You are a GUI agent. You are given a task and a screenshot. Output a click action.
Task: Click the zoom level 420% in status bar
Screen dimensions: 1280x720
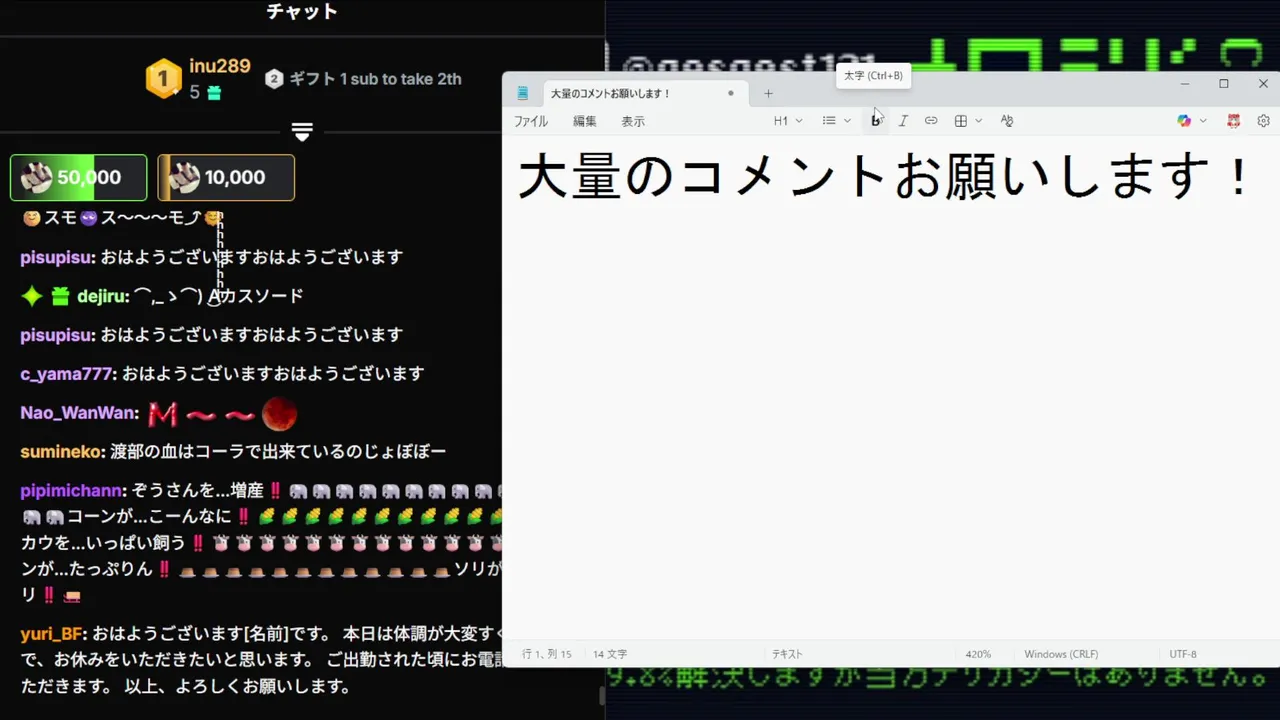pyautogui.click(x=978, y=654)
